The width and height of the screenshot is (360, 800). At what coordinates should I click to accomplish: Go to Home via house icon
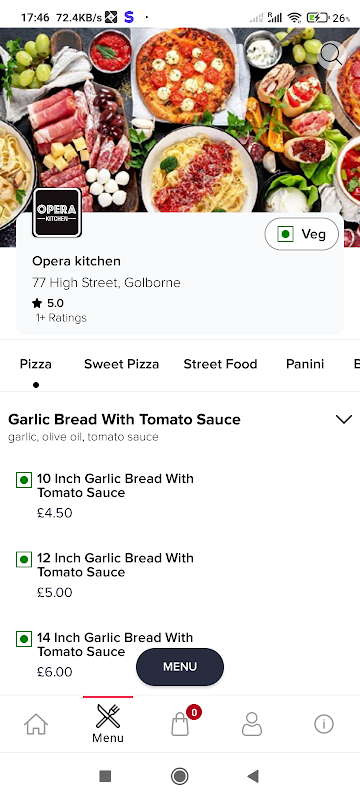tap(36, 723)
